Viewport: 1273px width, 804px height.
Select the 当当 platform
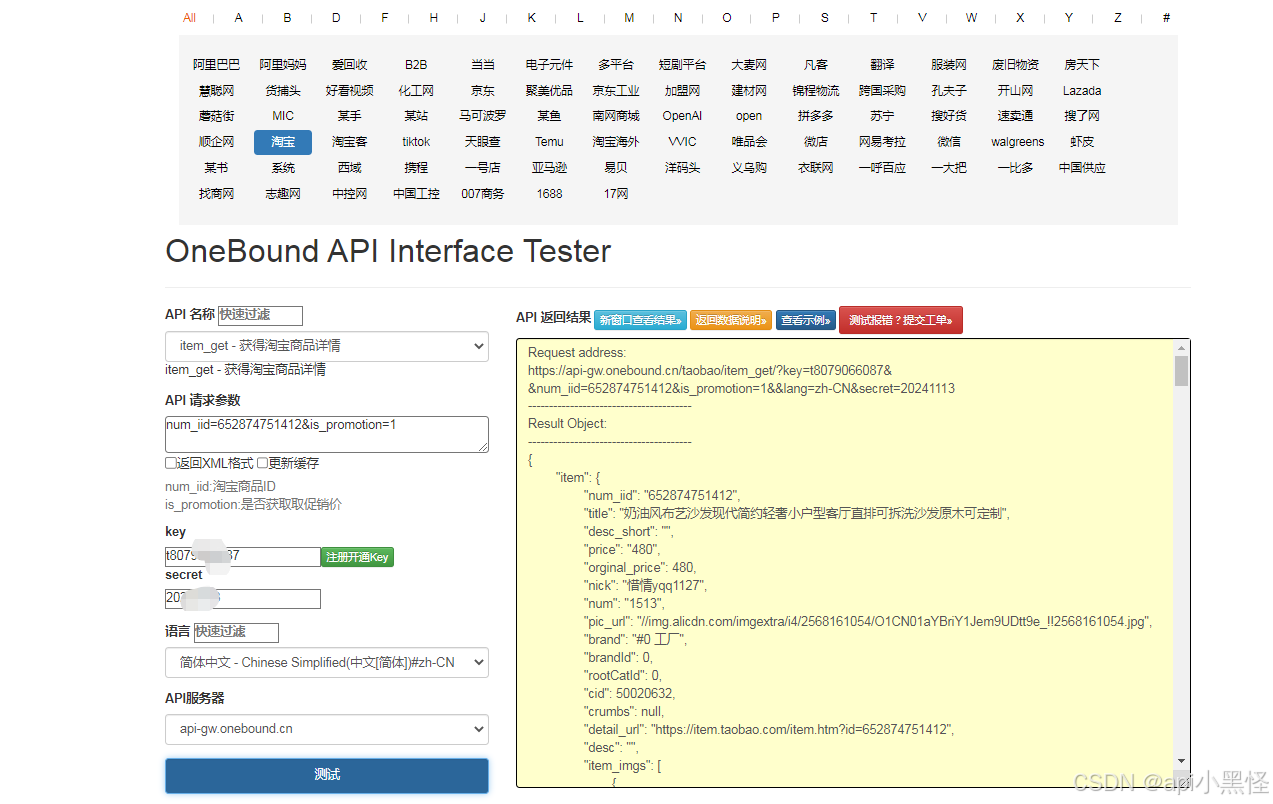(x=483, y=65)
